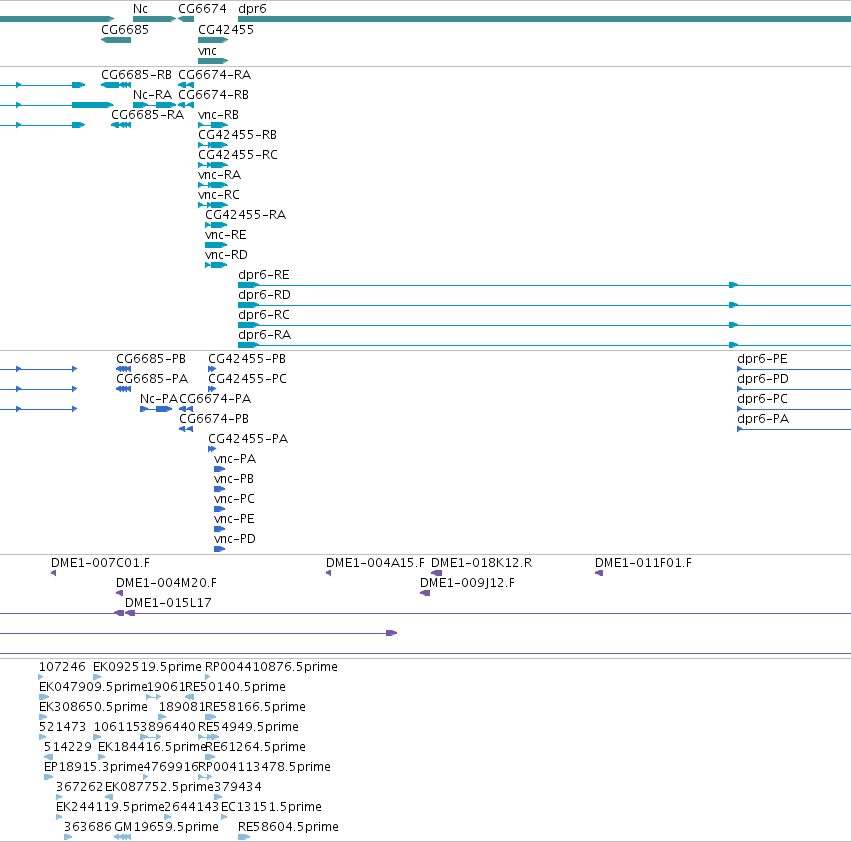Click the CG42455 gene label
Image resolution: width=851 pixels, height=842 pixels.
click(x=226, y=29)
